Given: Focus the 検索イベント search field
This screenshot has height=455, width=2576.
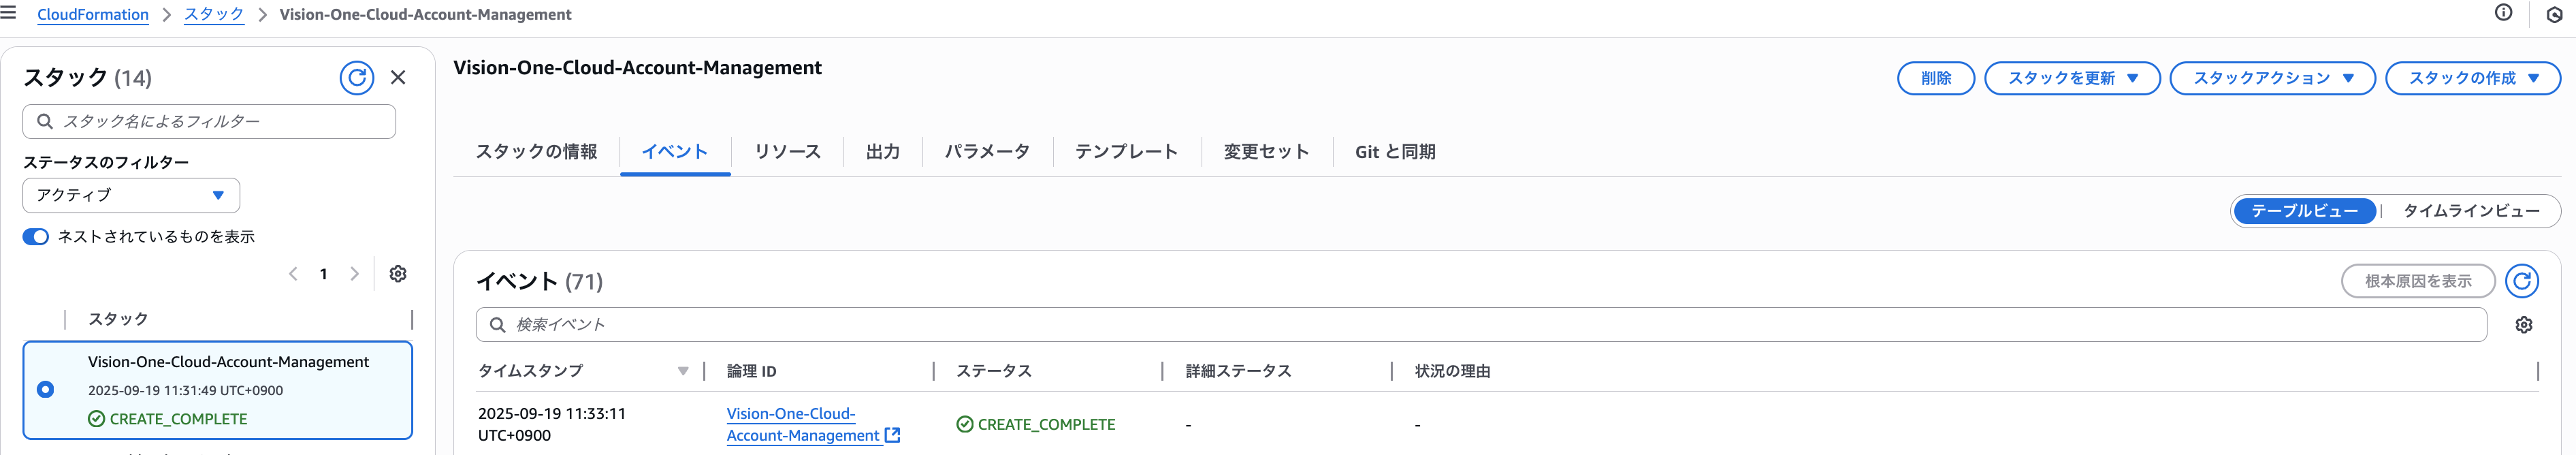Looking at the screenshot, I should [1481, 325].
